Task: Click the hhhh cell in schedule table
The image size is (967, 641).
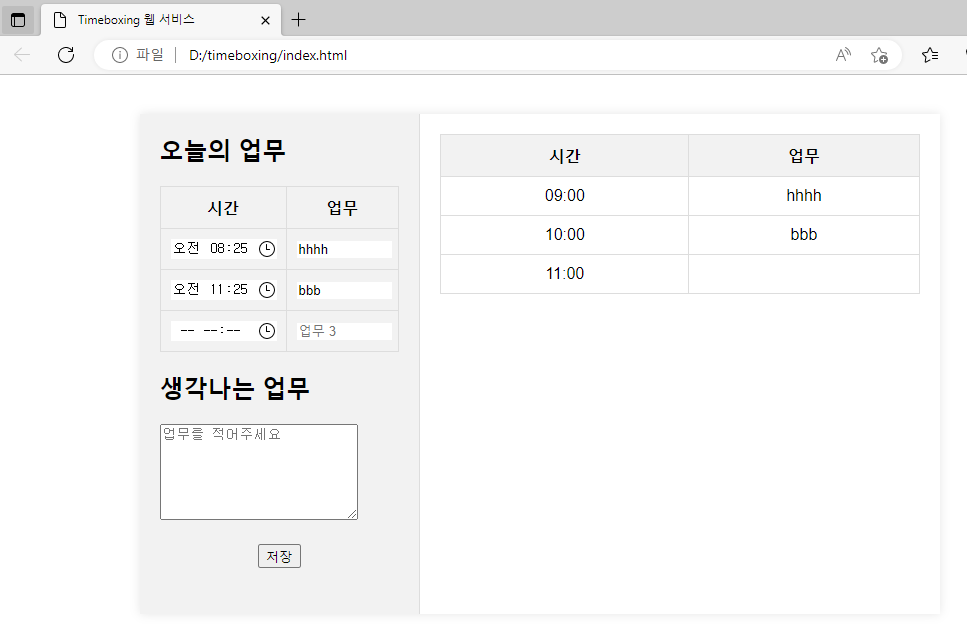Action: tap(804, 196)
